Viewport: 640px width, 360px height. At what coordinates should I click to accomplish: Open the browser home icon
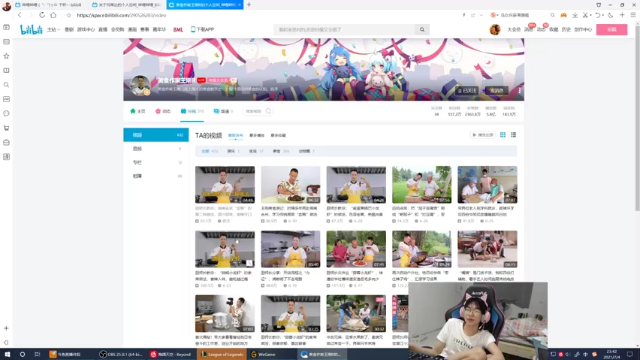53,15
